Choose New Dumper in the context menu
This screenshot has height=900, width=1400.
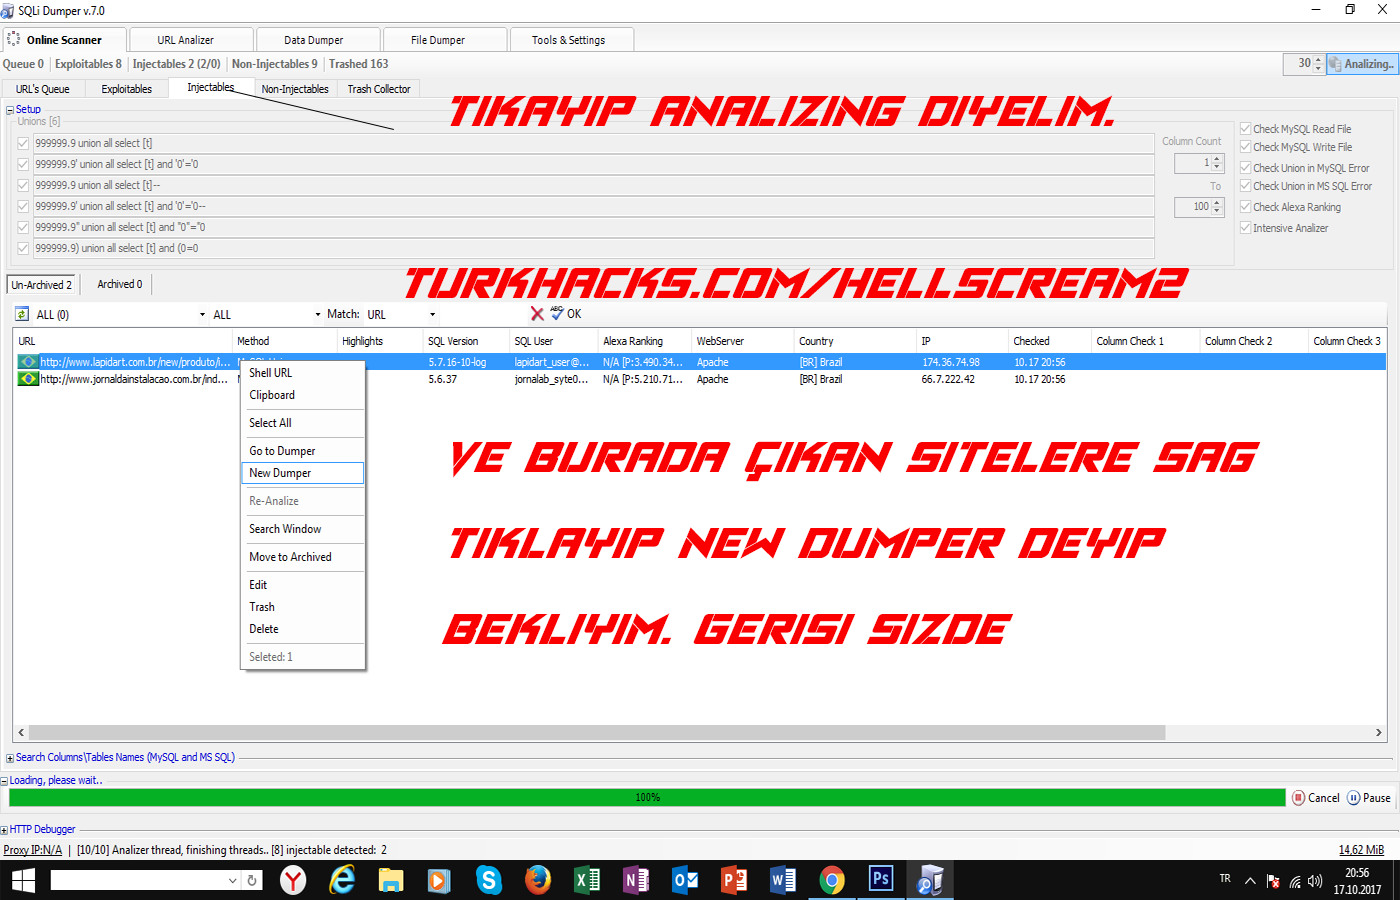point(302,473)
